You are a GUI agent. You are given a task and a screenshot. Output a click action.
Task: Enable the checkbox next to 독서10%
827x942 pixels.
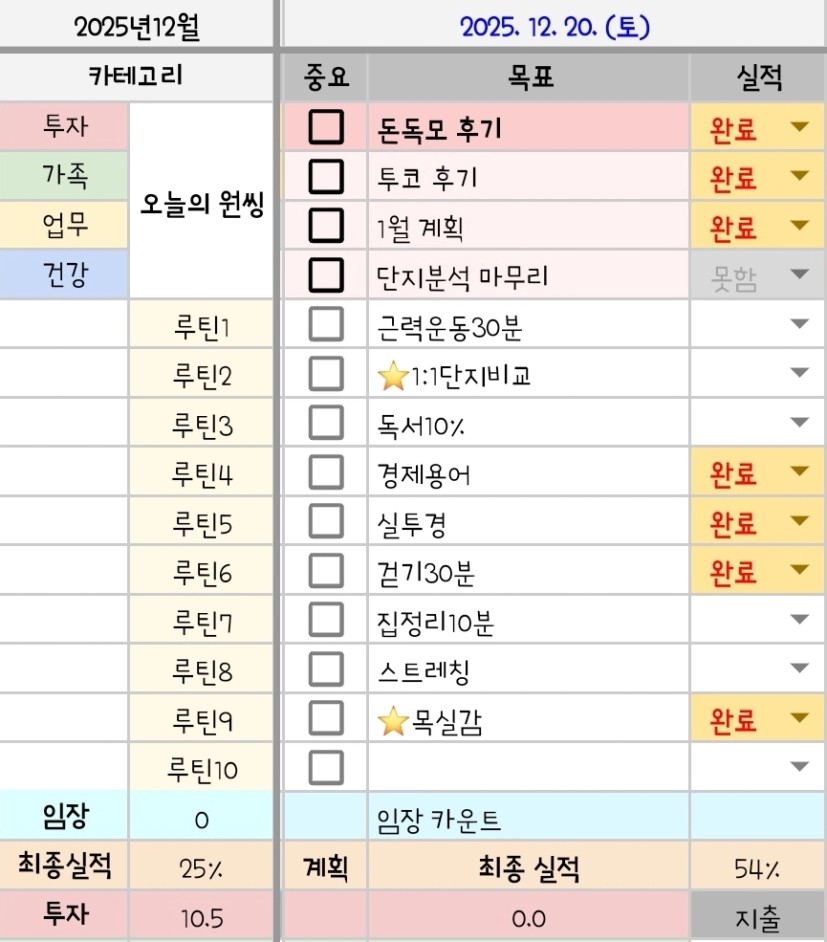click(x=326, y=424)
